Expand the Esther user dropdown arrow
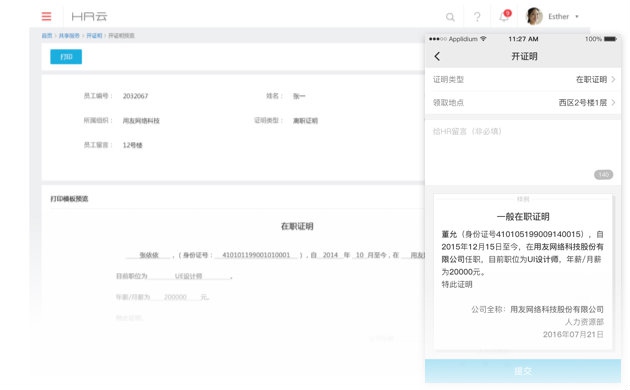The width and height of the screenshot is (630, 390). (x=577, y=17)
